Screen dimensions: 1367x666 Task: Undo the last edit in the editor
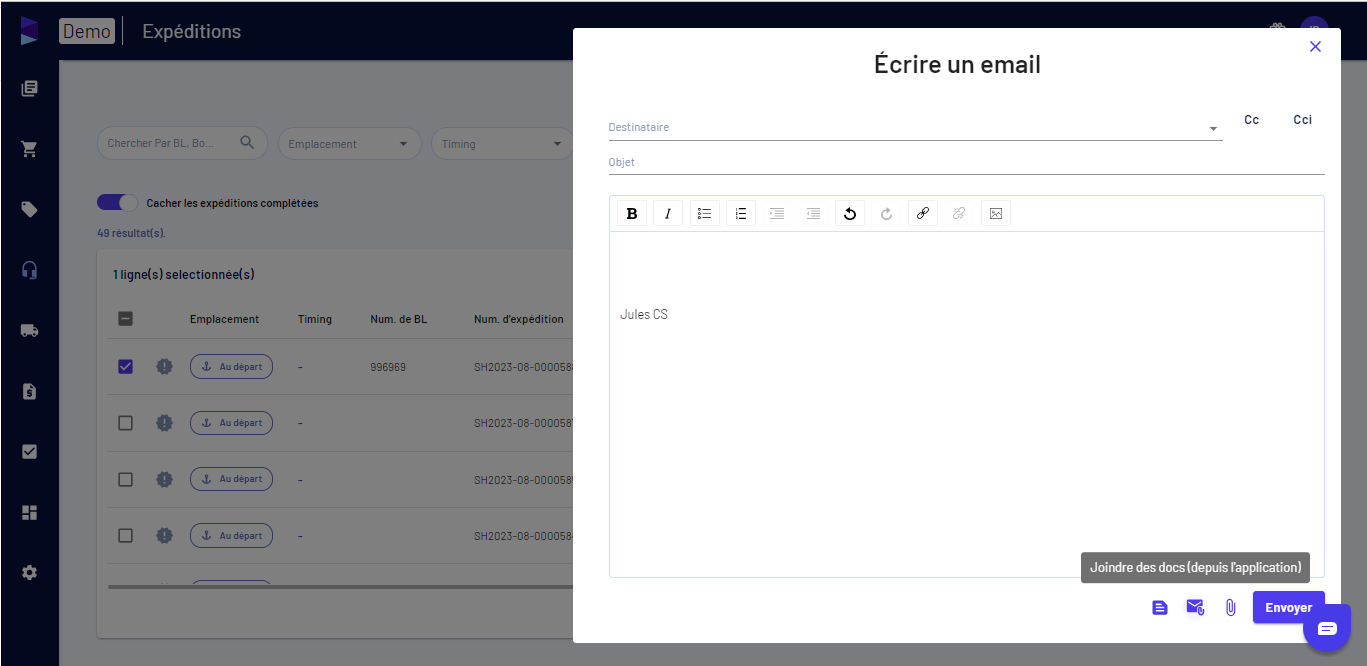(850, 213)
